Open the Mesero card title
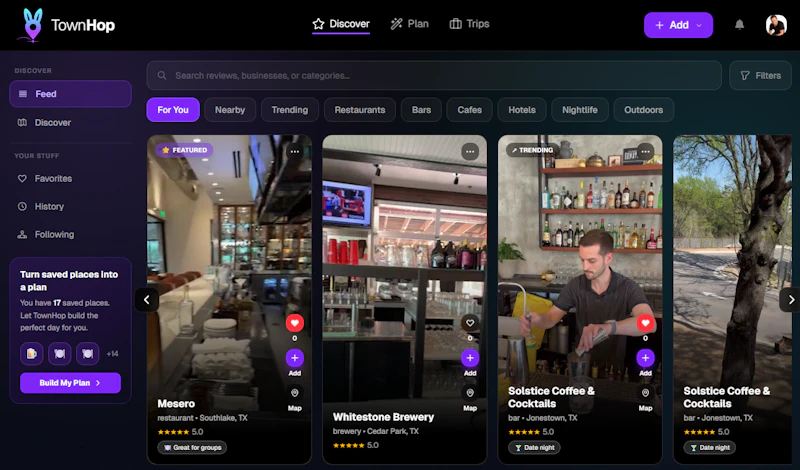Viewport: 800px width, 470px height. (176, 404)
